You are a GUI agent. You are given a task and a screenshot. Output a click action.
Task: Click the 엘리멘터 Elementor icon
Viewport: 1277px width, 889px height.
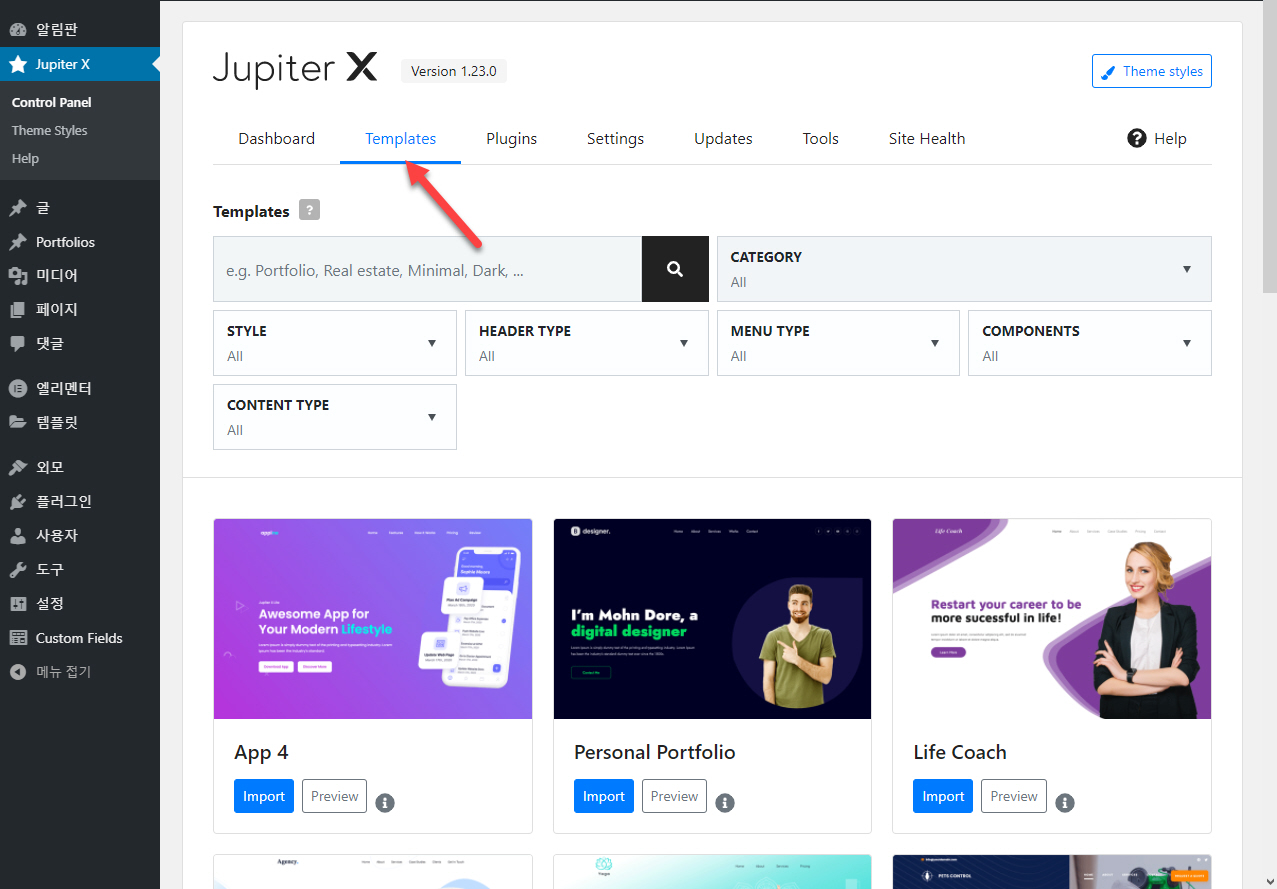(x=18, y=388)
